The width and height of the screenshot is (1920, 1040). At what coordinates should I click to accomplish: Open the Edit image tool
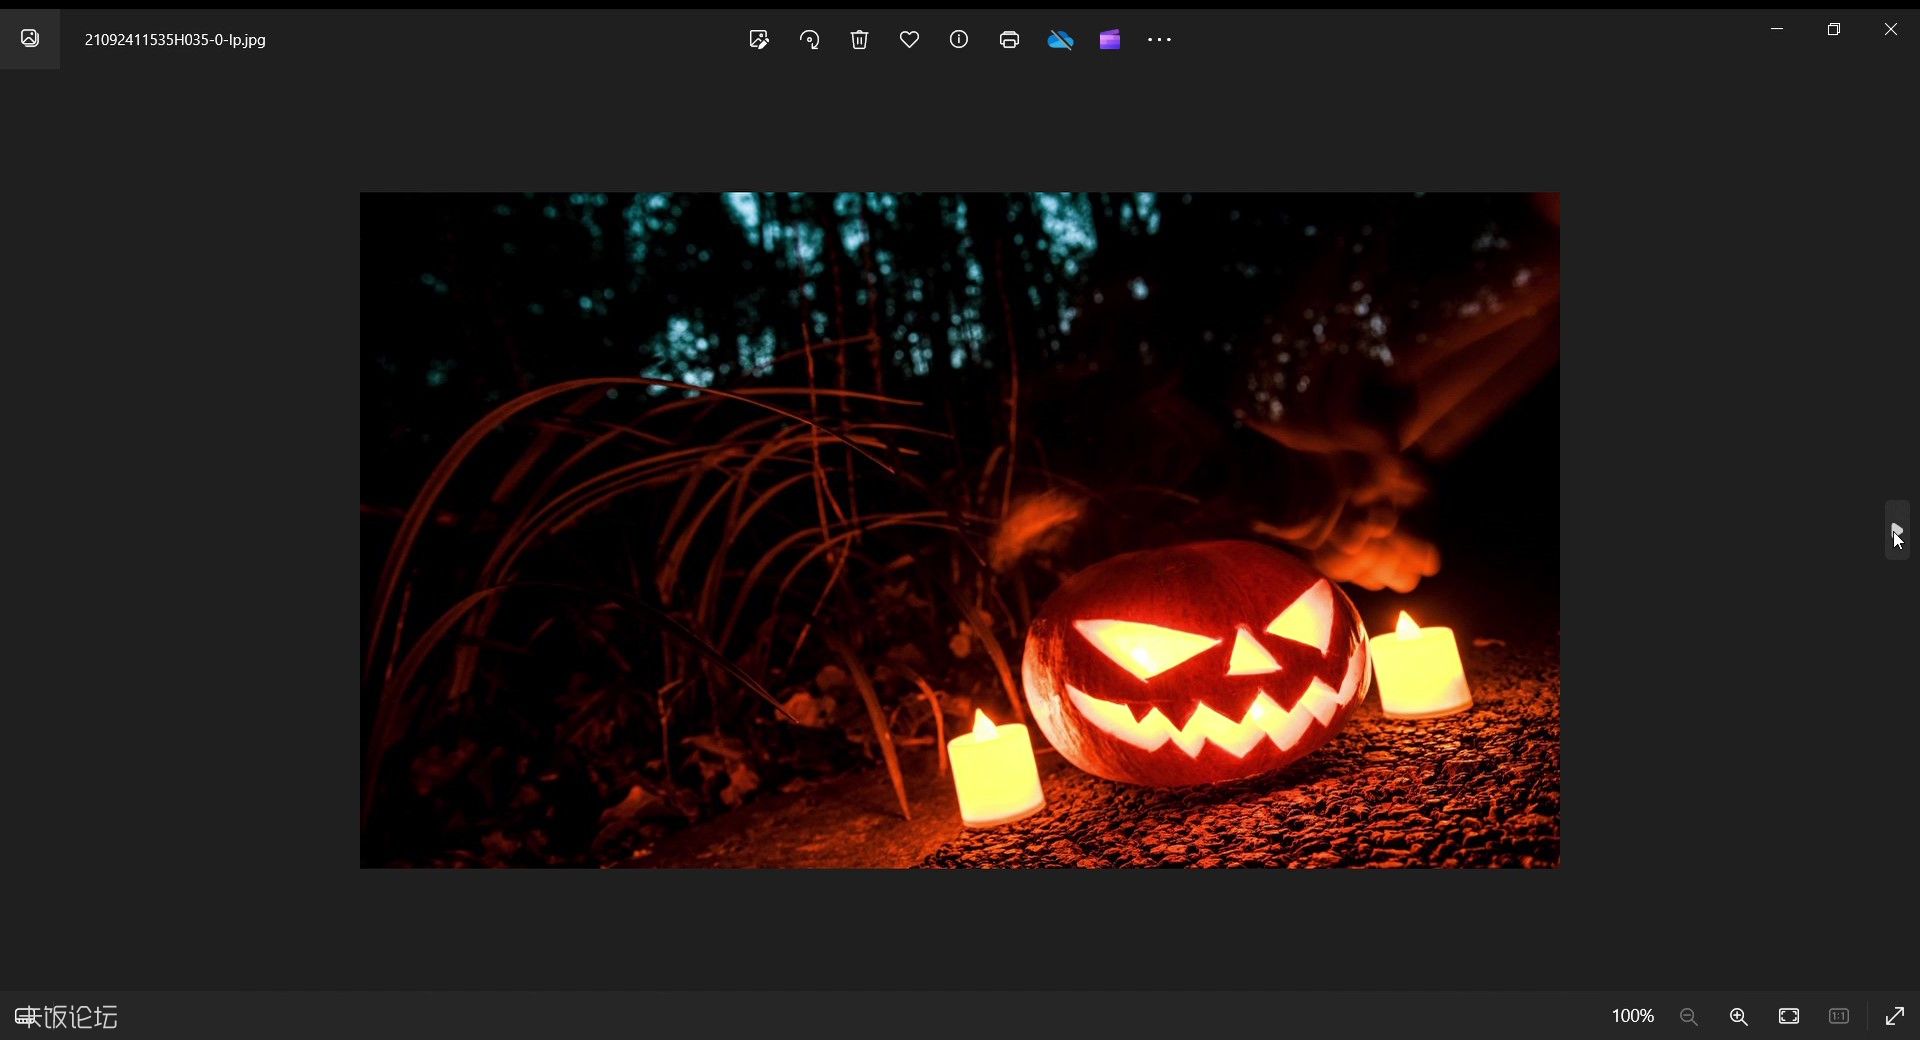pos(759,40)
